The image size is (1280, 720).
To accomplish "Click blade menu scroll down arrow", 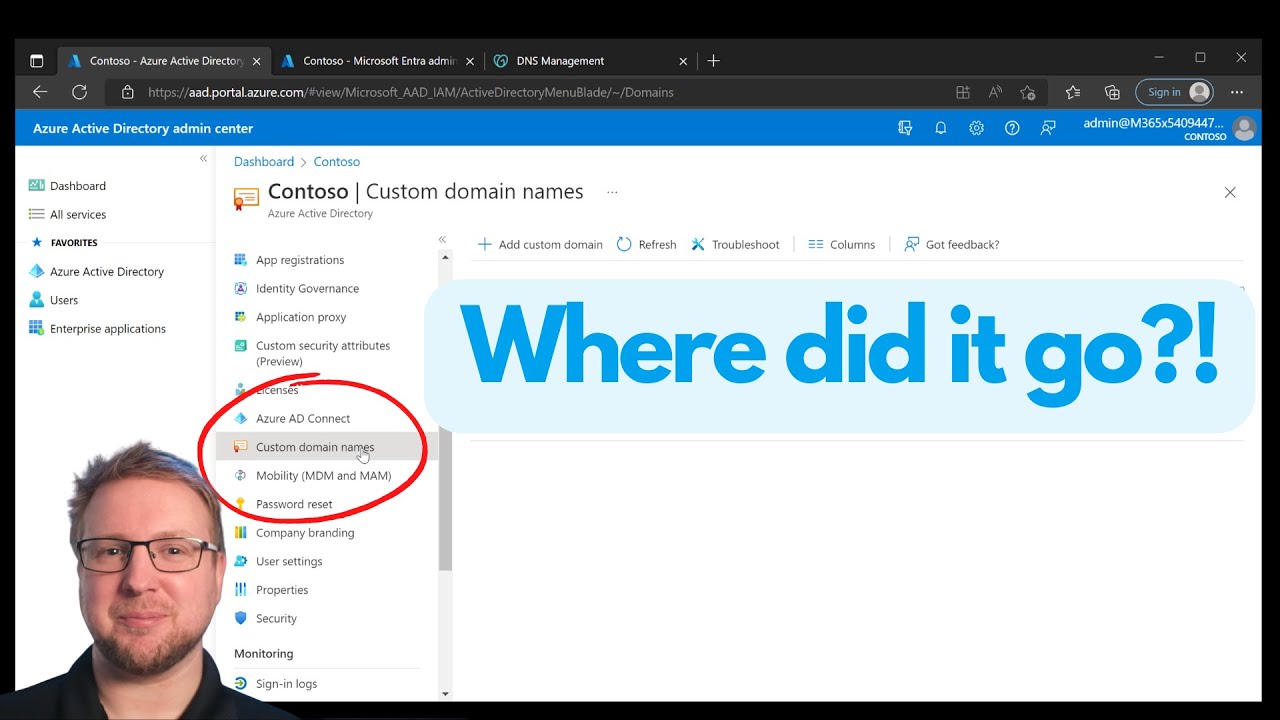I will click(x=445, y=693).
